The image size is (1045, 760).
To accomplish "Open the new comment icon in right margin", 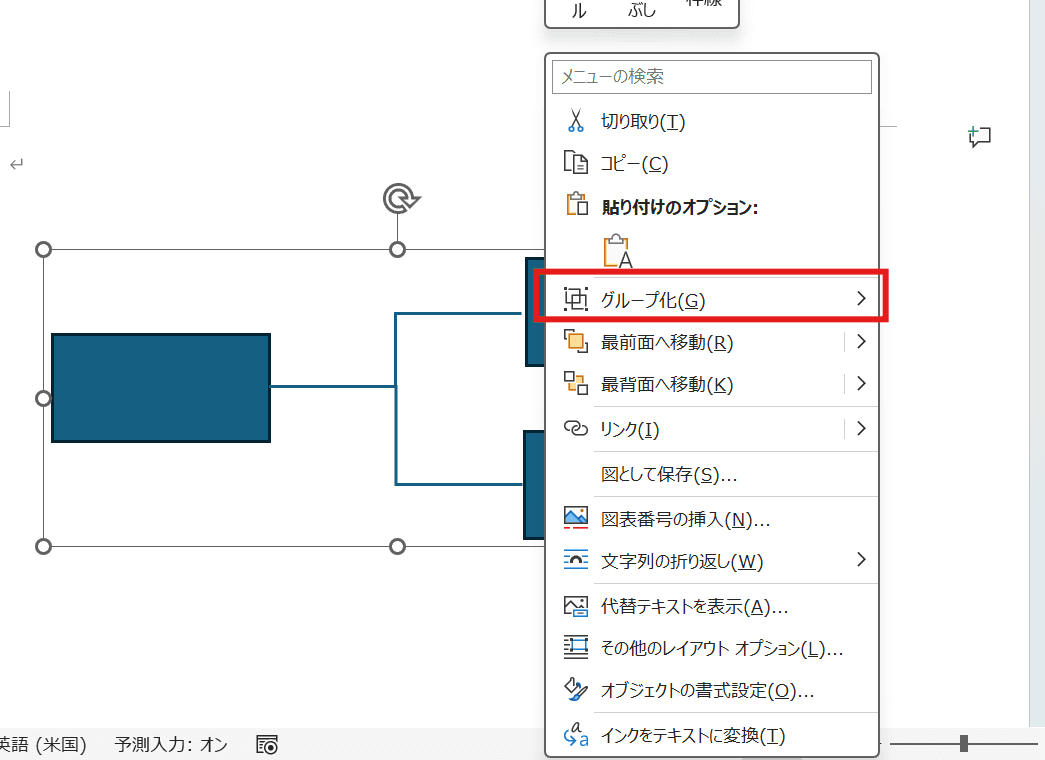I will pyautogui.click(x=979, y=138).
